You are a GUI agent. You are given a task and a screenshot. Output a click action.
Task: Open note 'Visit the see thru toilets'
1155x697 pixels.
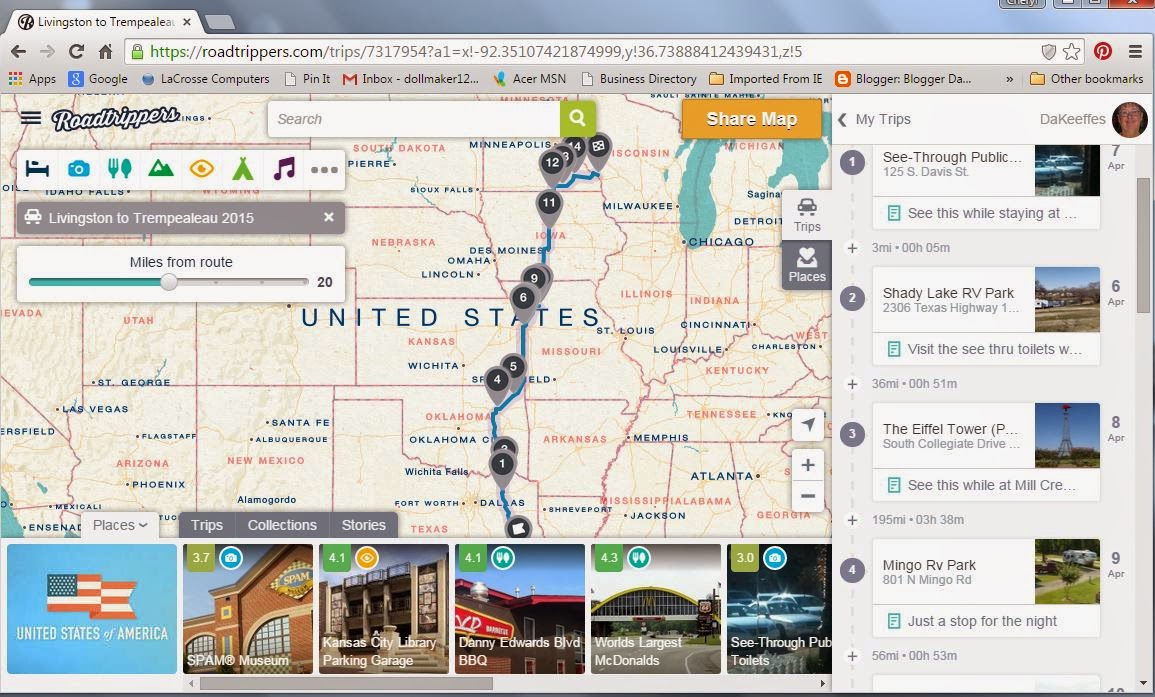[x=986, y=349]
